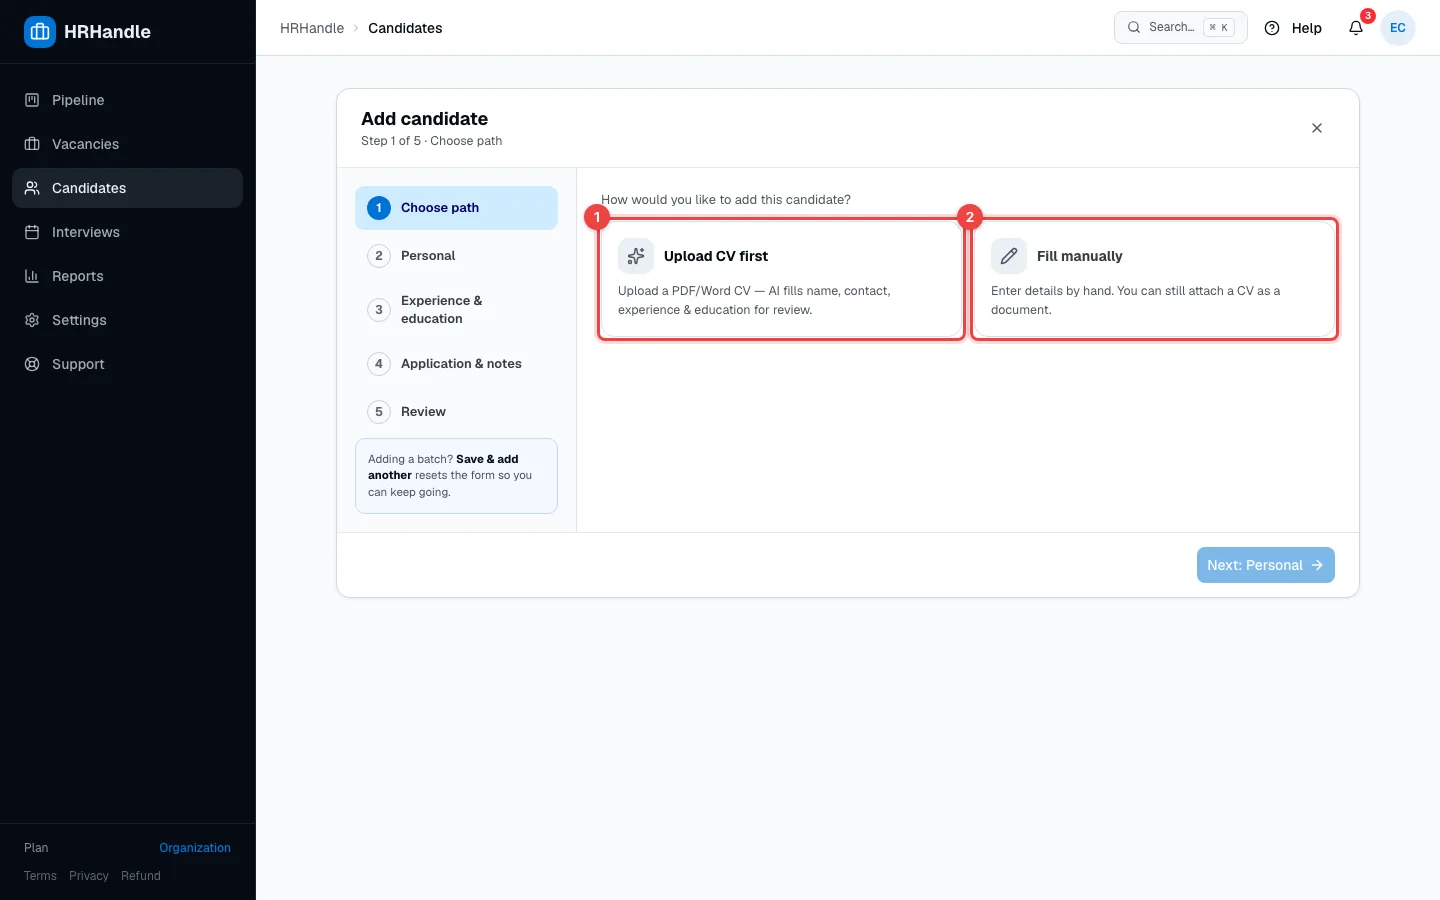Screen dimensions: 1440x900
Task: Click 'Step 1 of 5 · Choose path' subtitle
Action: (x=432, y=141)
